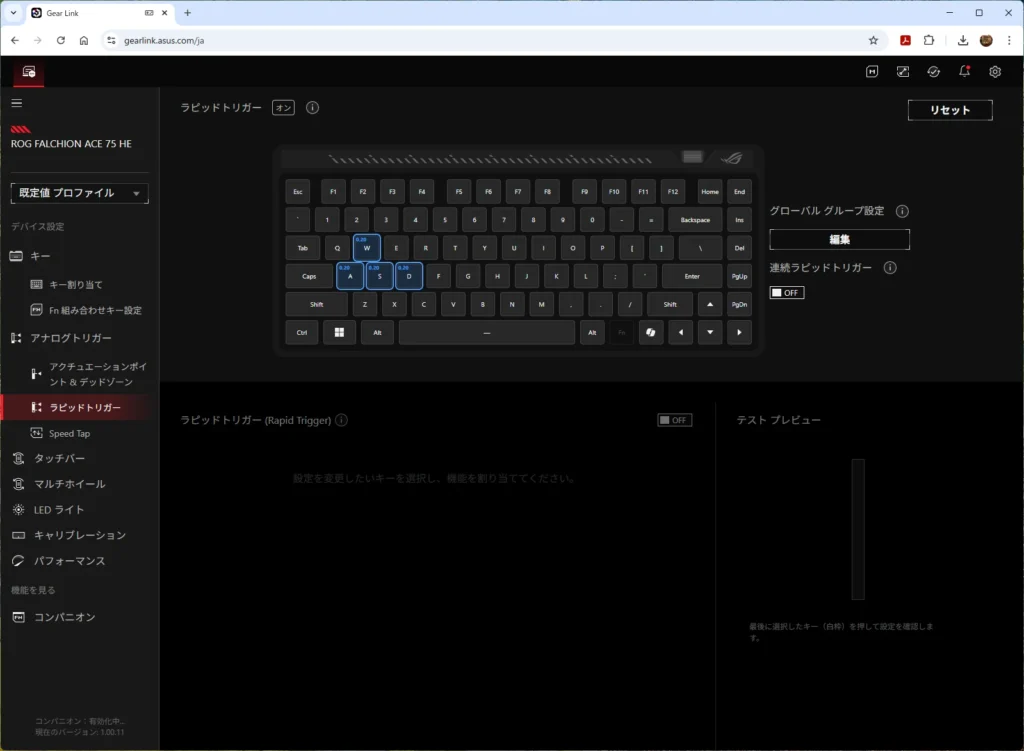Open the settings gear in Gear Link
This screenshot has width=1024, height=751.
click(x=995, y=71)
